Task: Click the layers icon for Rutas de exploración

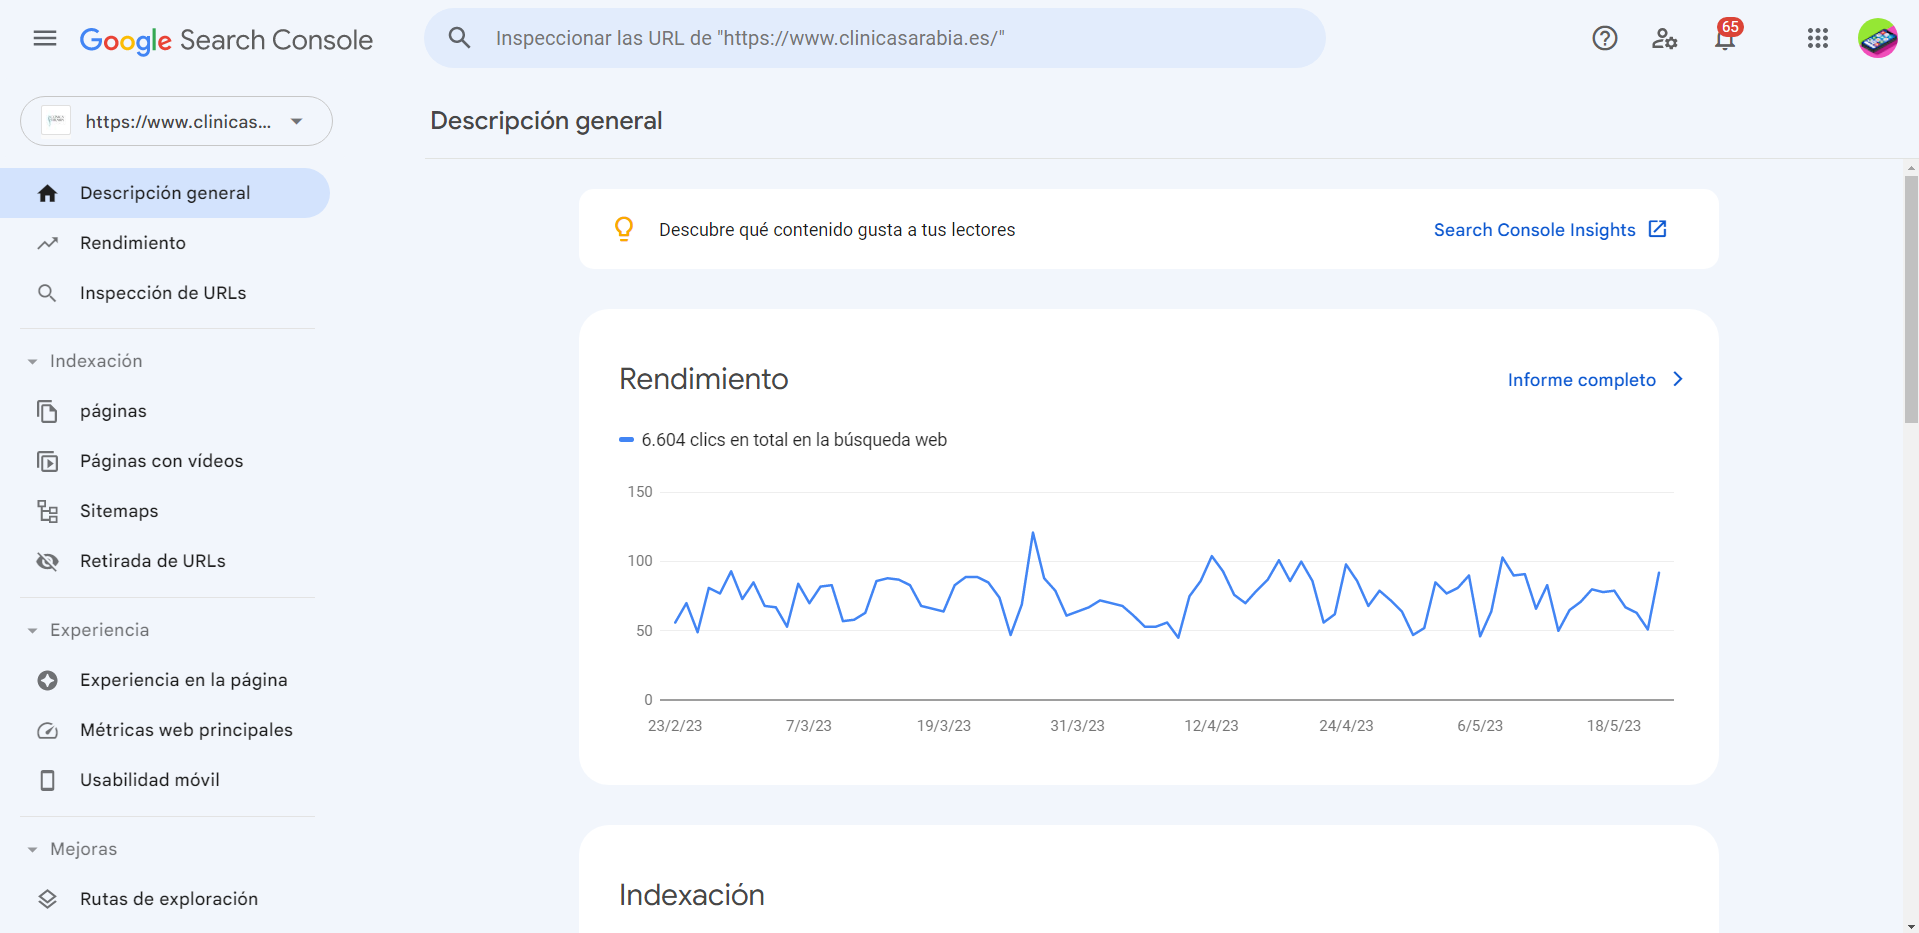Action: coord(47,899)
